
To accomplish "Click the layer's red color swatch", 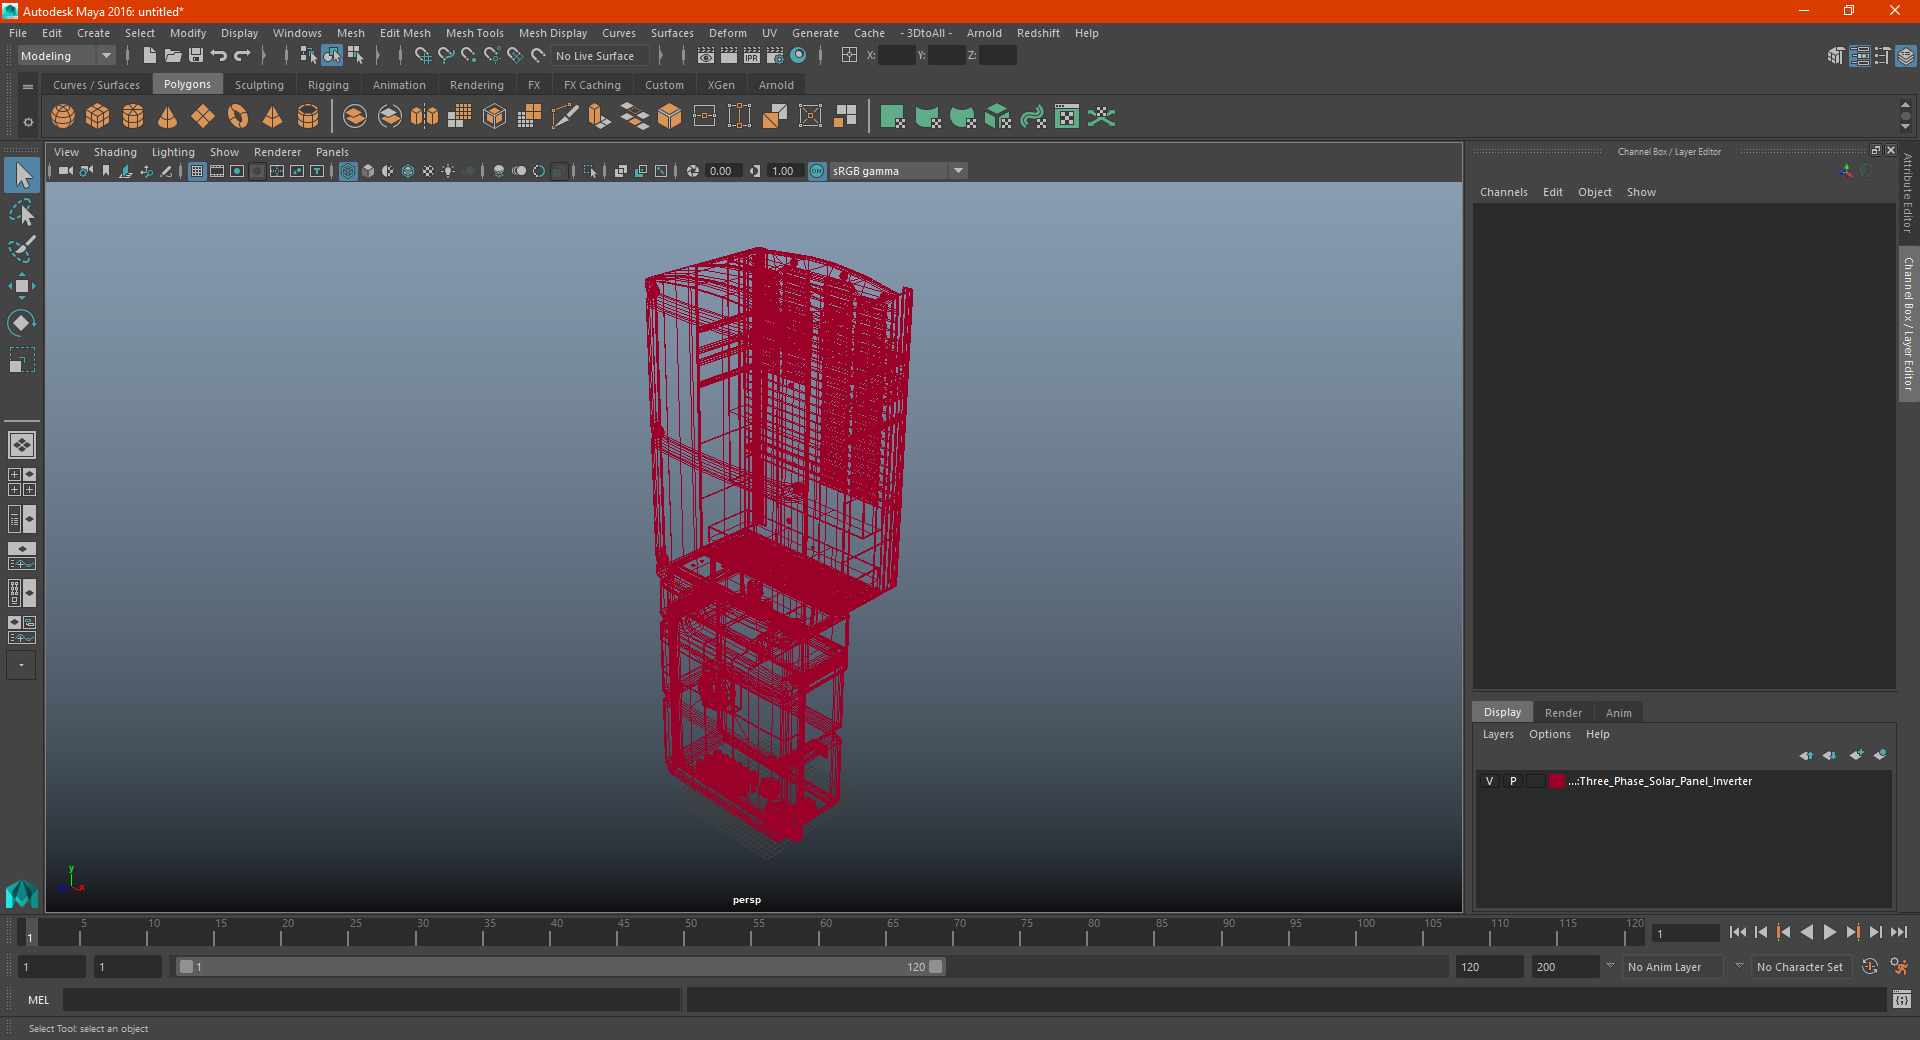I will coord(1557,781).
